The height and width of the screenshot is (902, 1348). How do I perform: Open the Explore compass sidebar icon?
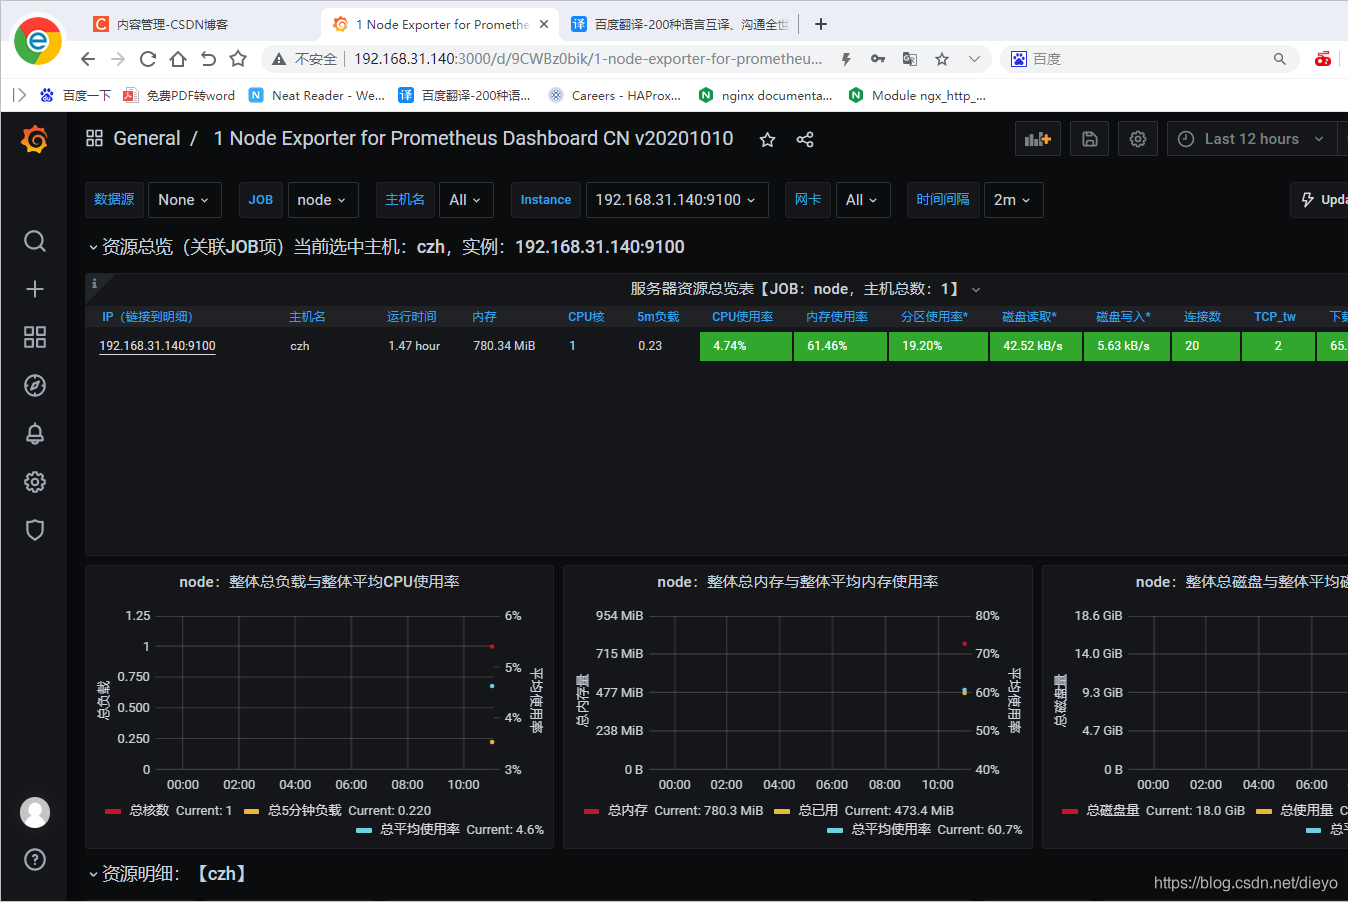[35, 385]
